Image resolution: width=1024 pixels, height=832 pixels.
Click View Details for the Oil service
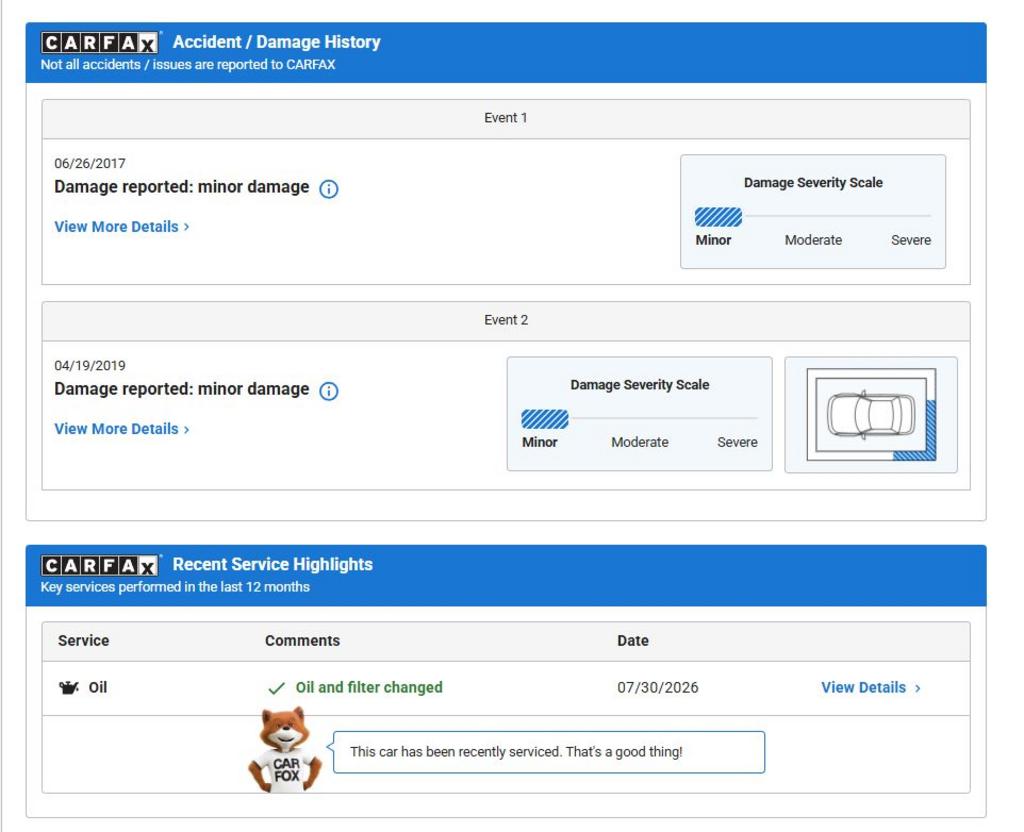pos(871,688)
